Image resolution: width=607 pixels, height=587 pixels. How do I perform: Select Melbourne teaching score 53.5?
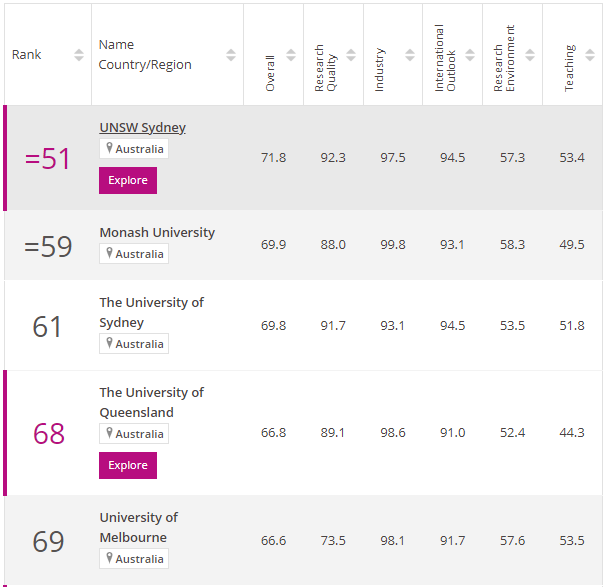572,541
